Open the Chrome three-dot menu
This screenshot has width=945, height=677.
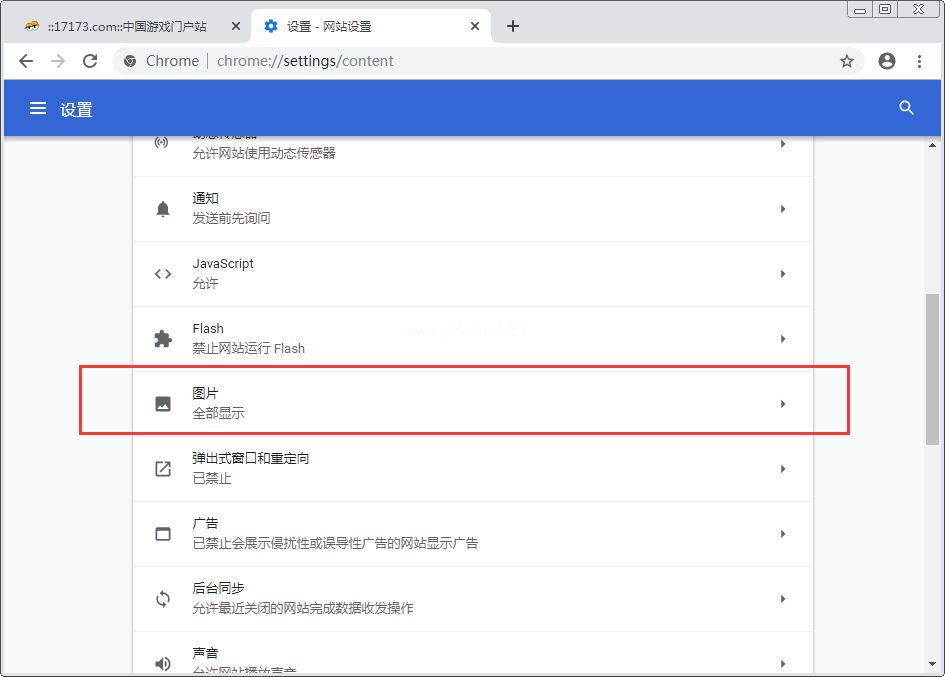point(920,61)
